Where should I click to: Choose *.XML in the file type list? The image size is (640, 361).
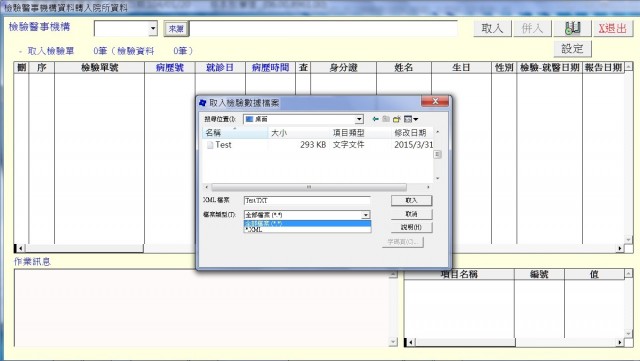(x=307, y=230)
